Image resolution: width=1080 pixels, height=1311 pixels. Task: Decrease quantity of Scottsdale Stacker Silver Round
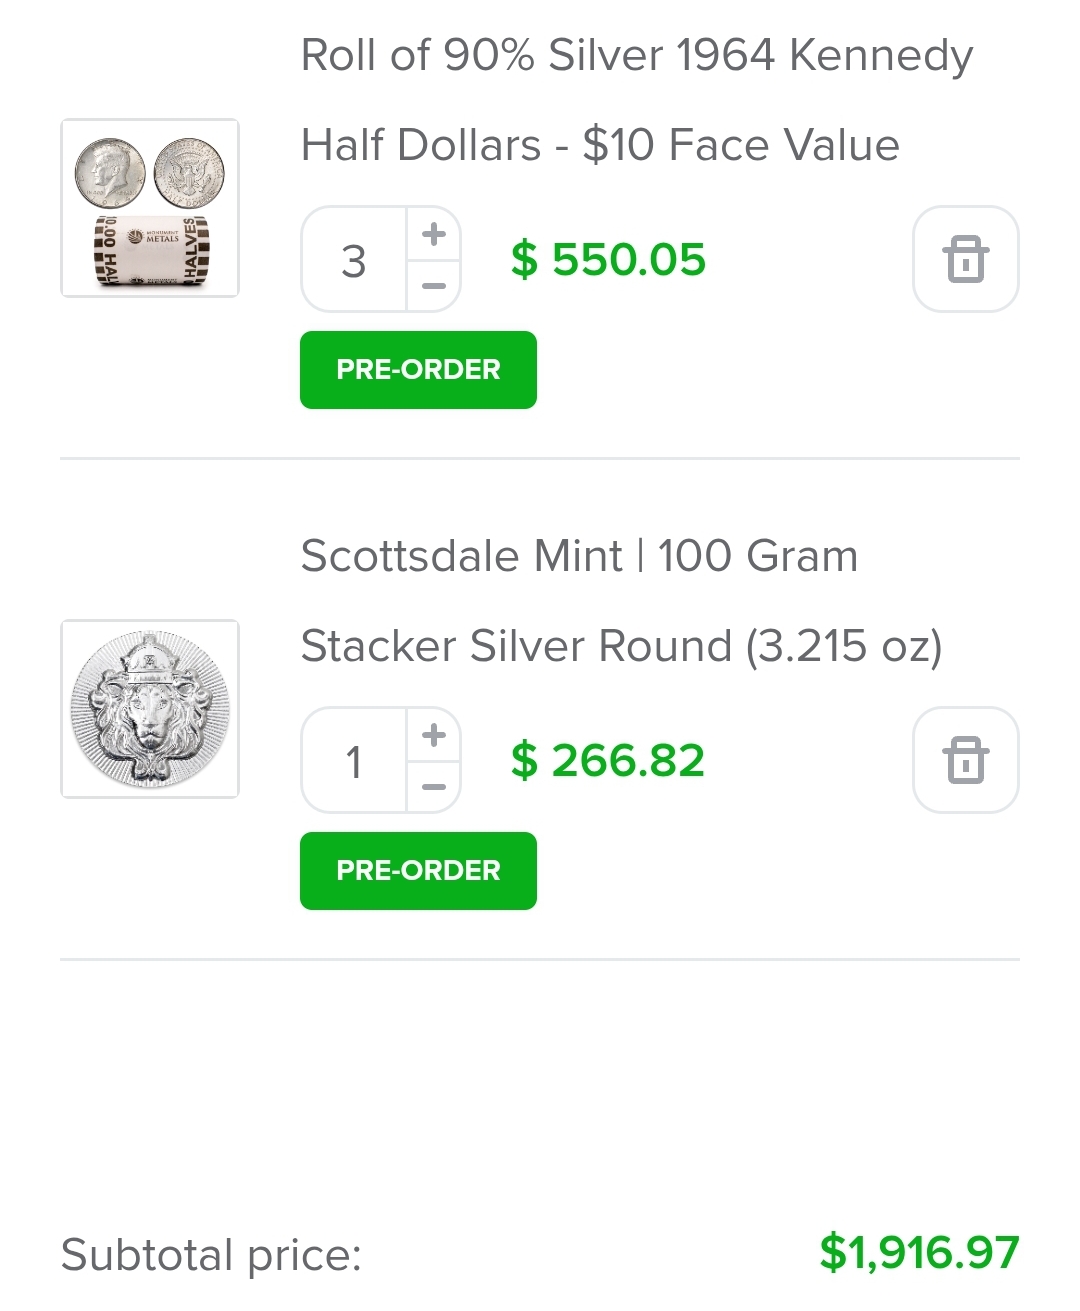click(x=434, y=787)
